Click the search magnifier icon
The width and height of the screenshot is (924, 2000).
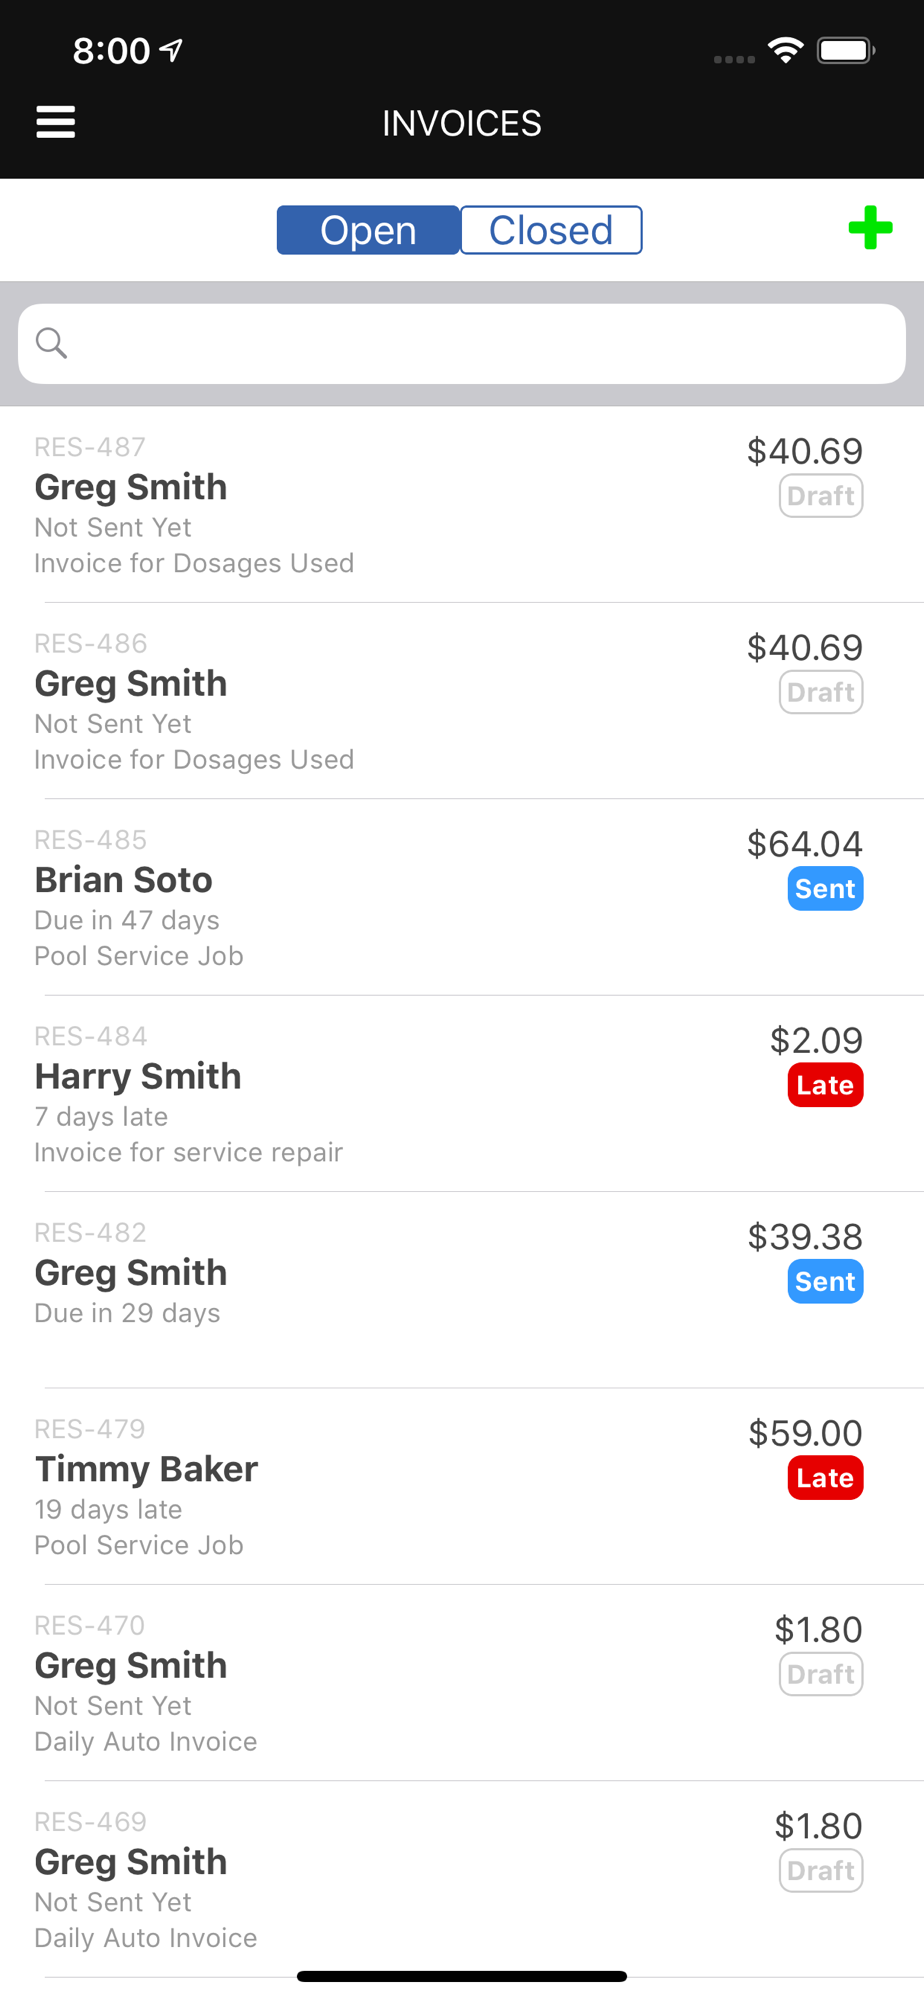pos(51,343)
